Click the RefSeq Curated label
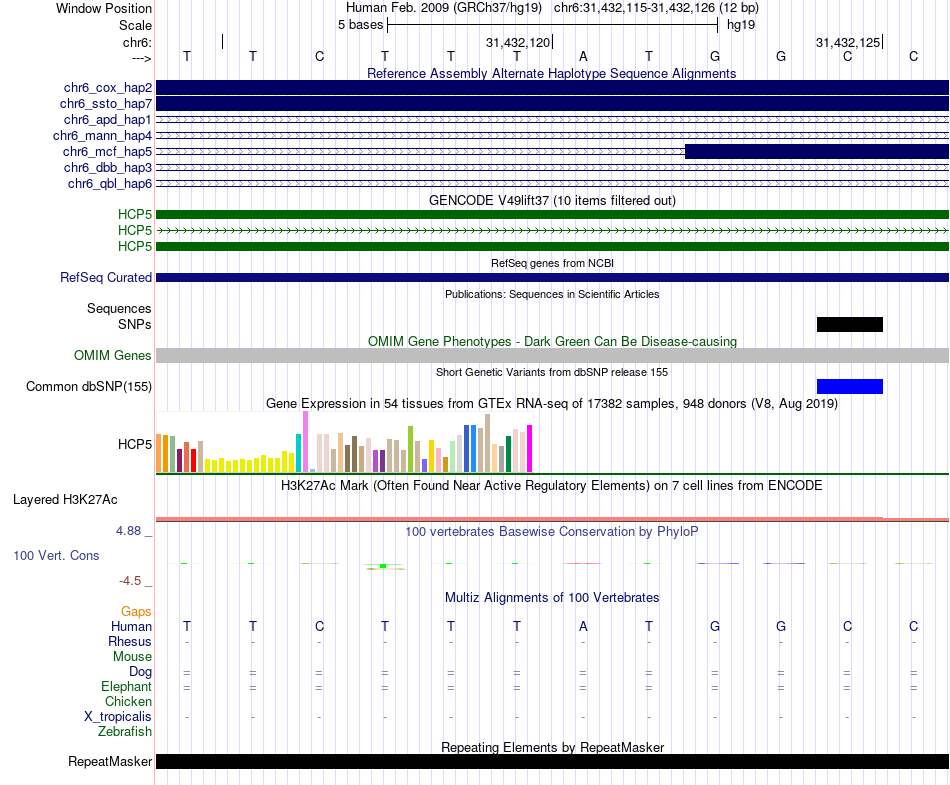 tap(105, 277)
